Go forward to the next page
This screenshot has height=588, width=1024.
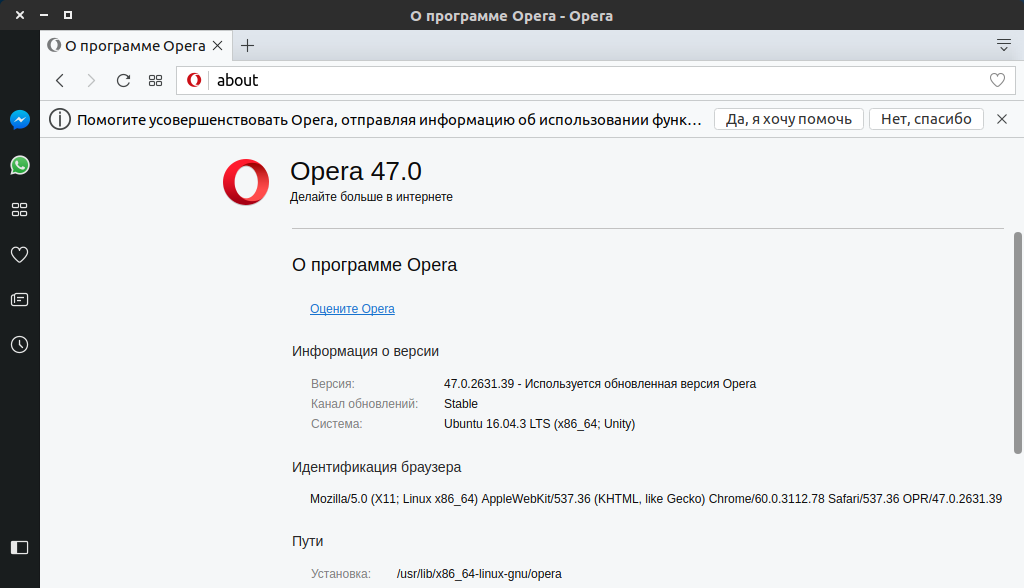click(x=91, y=80)
